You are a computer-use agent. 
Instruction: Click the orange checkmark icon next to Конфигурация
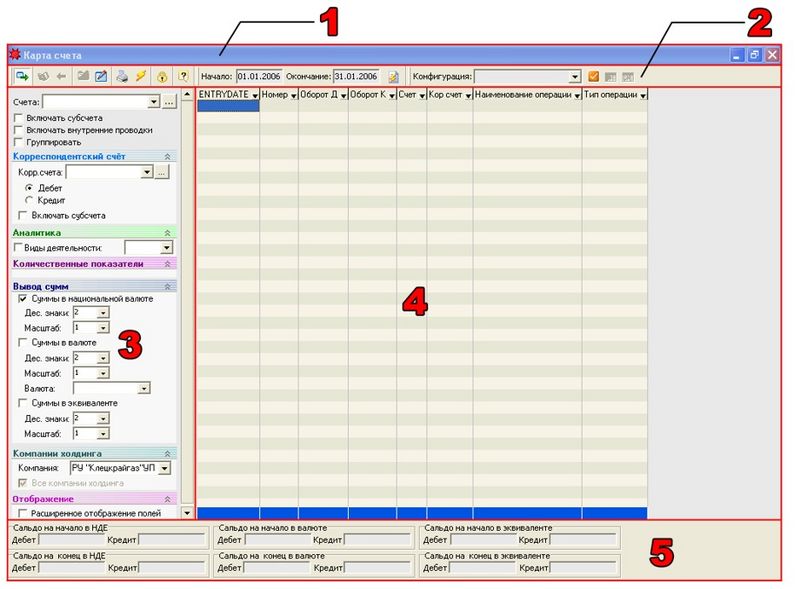pos(593,77)
